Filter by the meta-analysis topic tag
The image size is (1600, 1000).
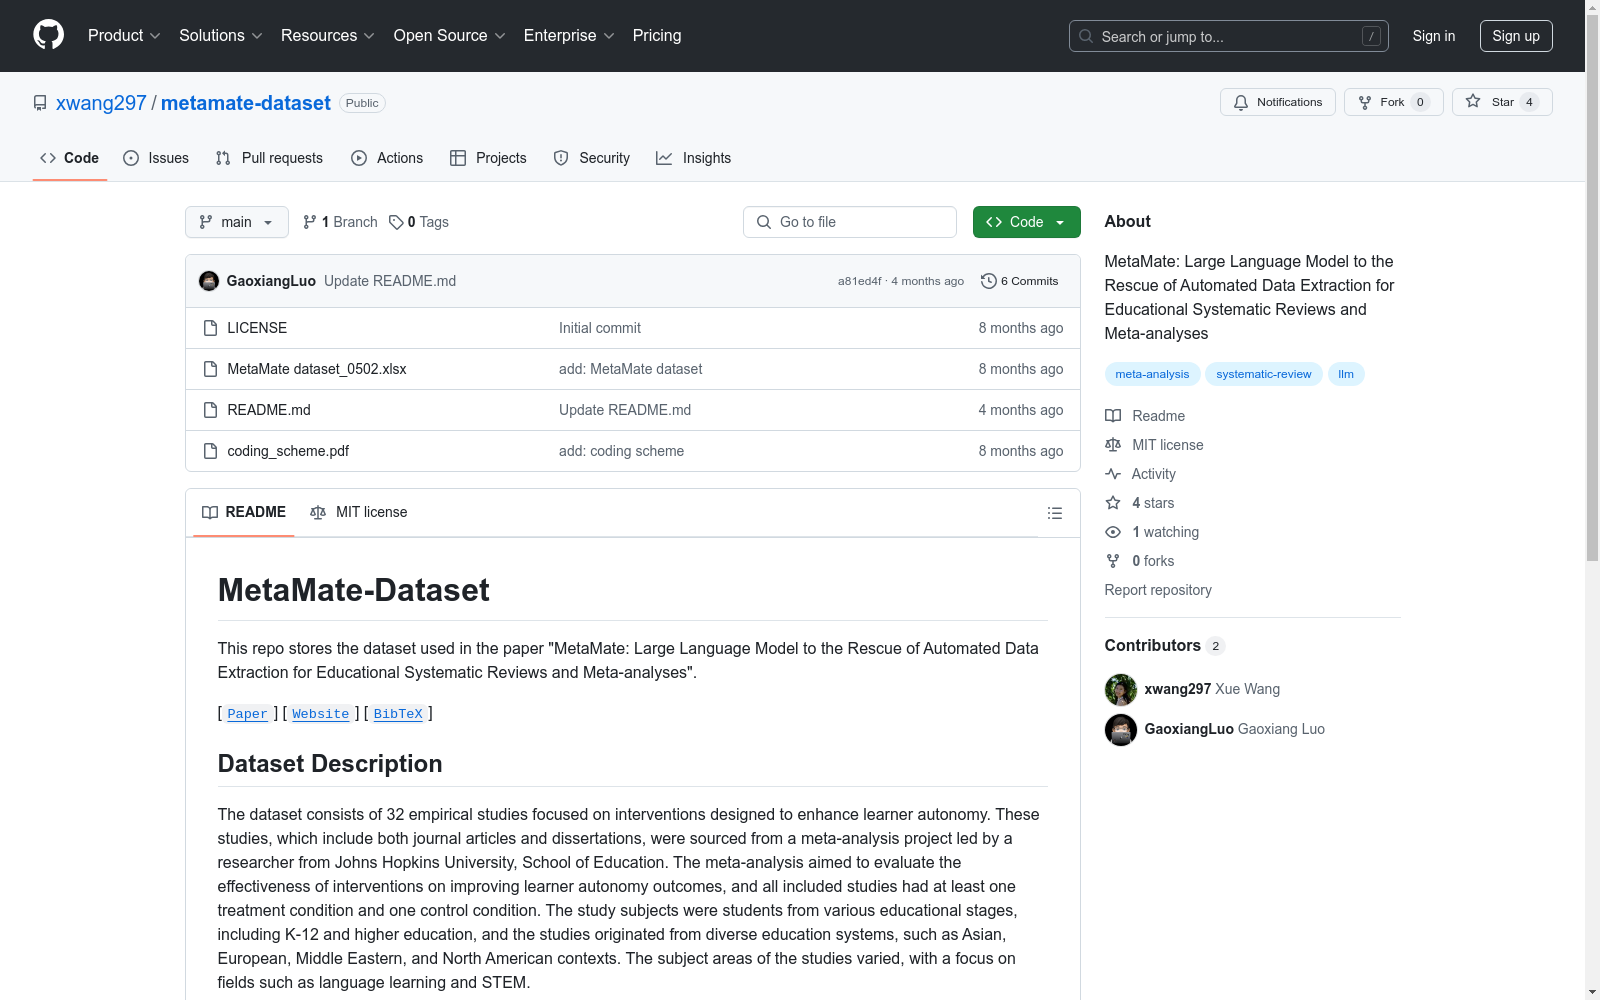(x=1152, y=374)
